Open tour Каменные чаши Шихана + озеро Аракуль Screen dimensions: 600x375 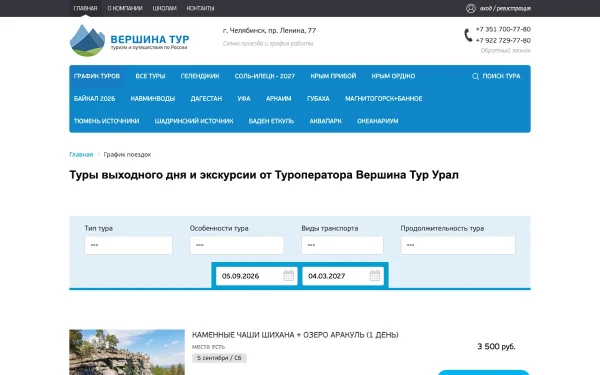click(x=295, y=335)
